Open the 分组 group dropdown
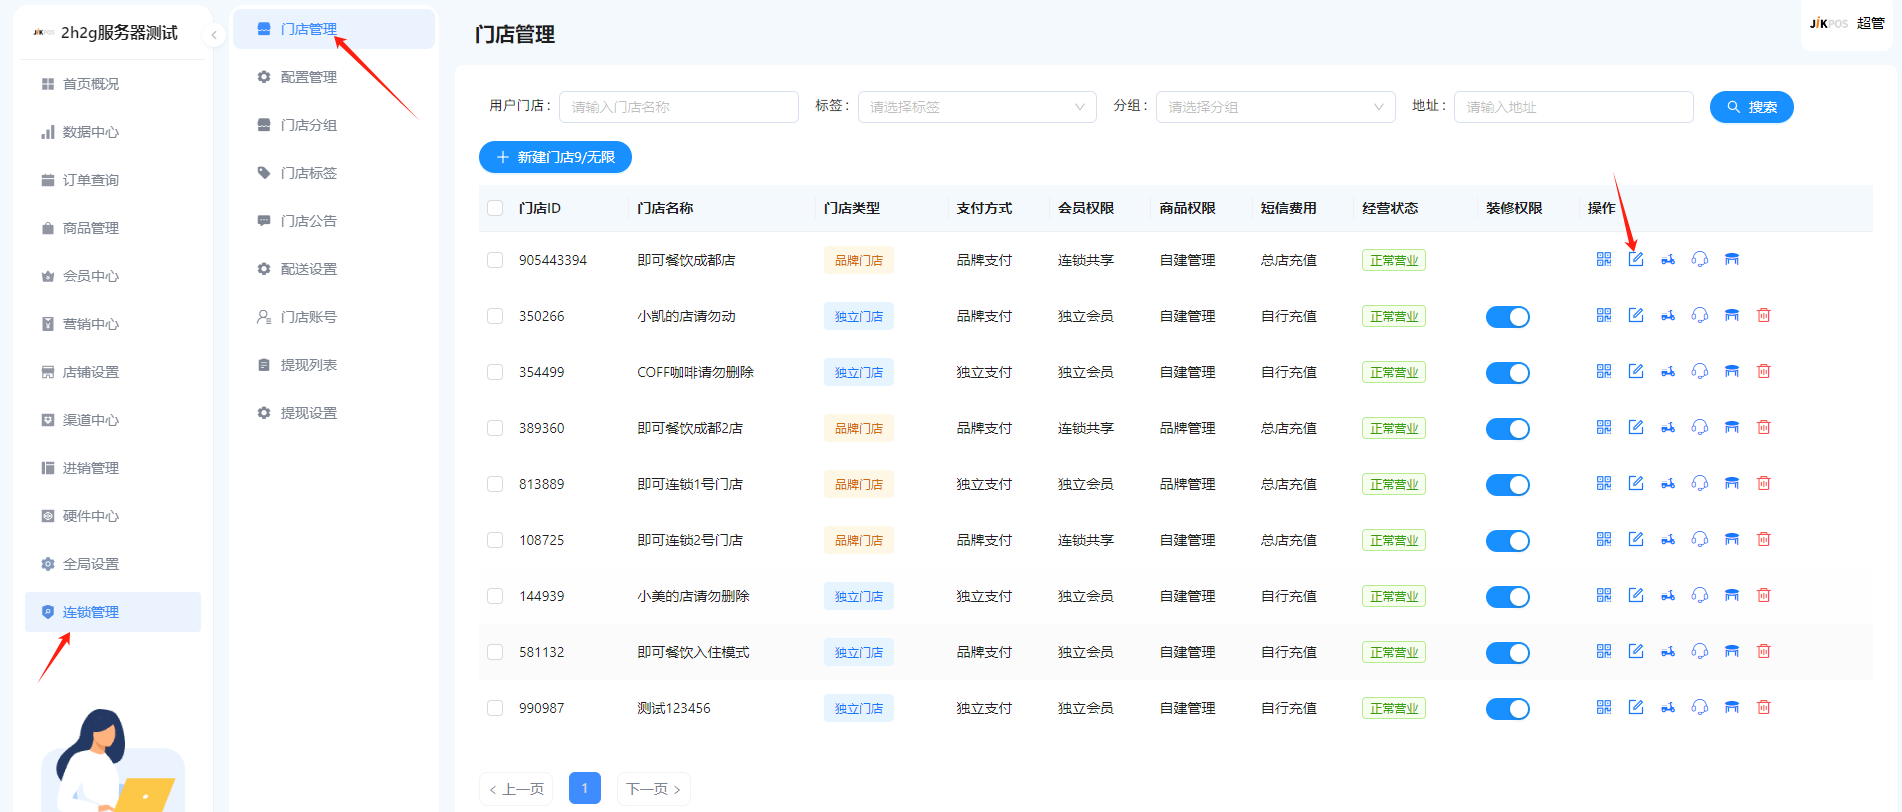1902x812 pixels. (1275, 107)
